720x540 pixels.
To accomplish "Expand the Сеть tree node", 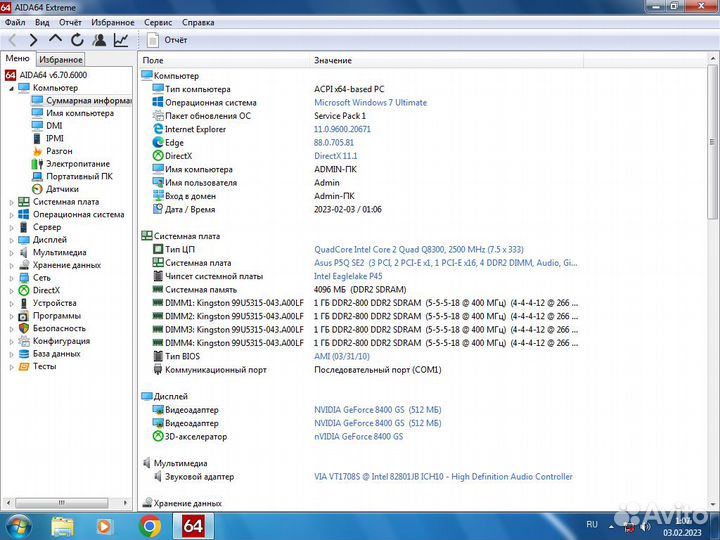I will point(11,278).
